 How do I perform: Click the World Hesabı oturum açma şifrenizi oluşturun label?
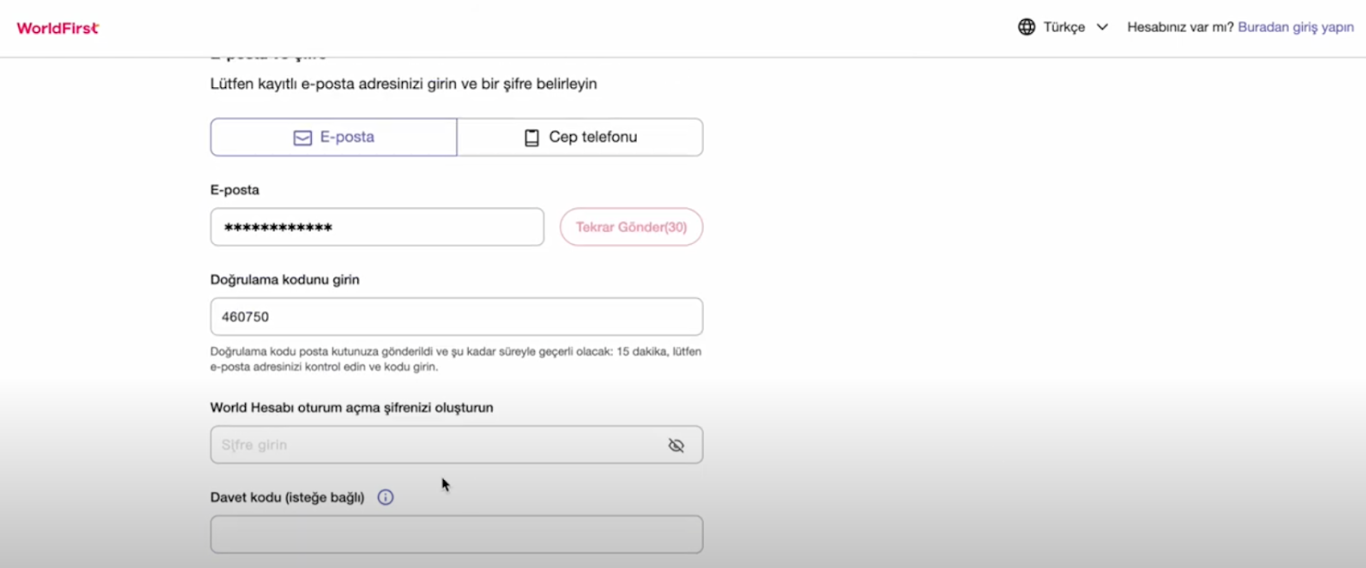(x=351, y=408)
